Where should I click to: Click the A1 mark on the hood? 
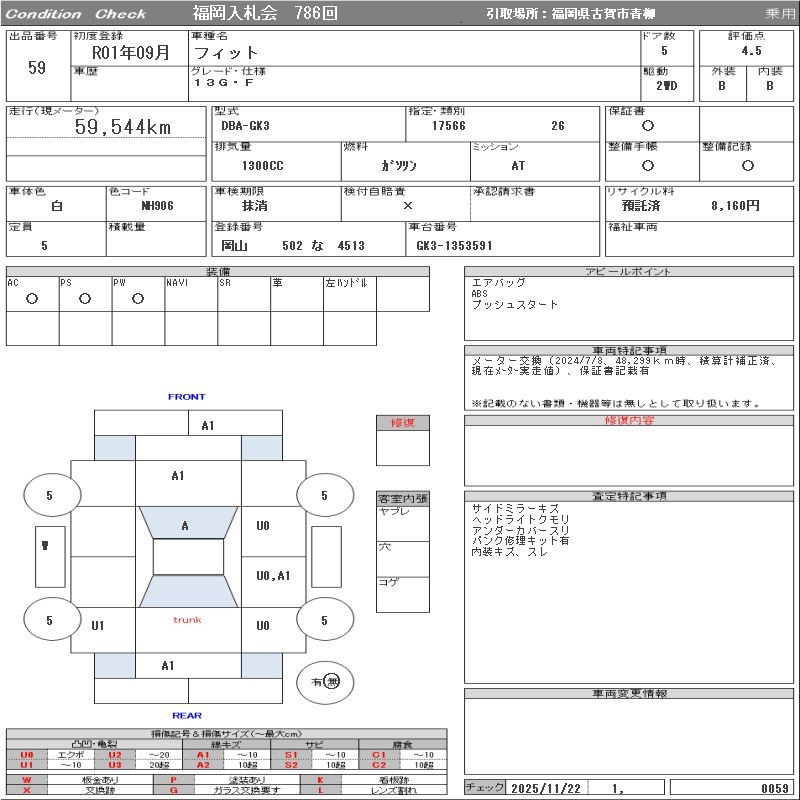click(x=178, y=476)
